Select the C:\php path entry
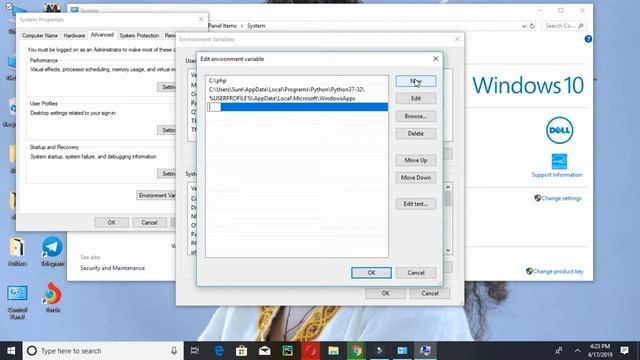 coord(297,80)
